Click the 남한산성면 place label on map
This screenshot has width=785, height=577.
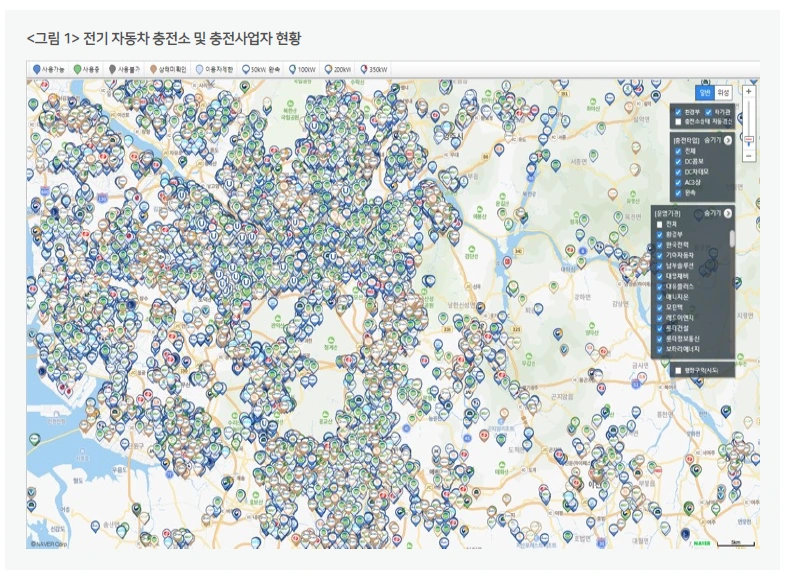pyautogui.click(x=462, y=305)
